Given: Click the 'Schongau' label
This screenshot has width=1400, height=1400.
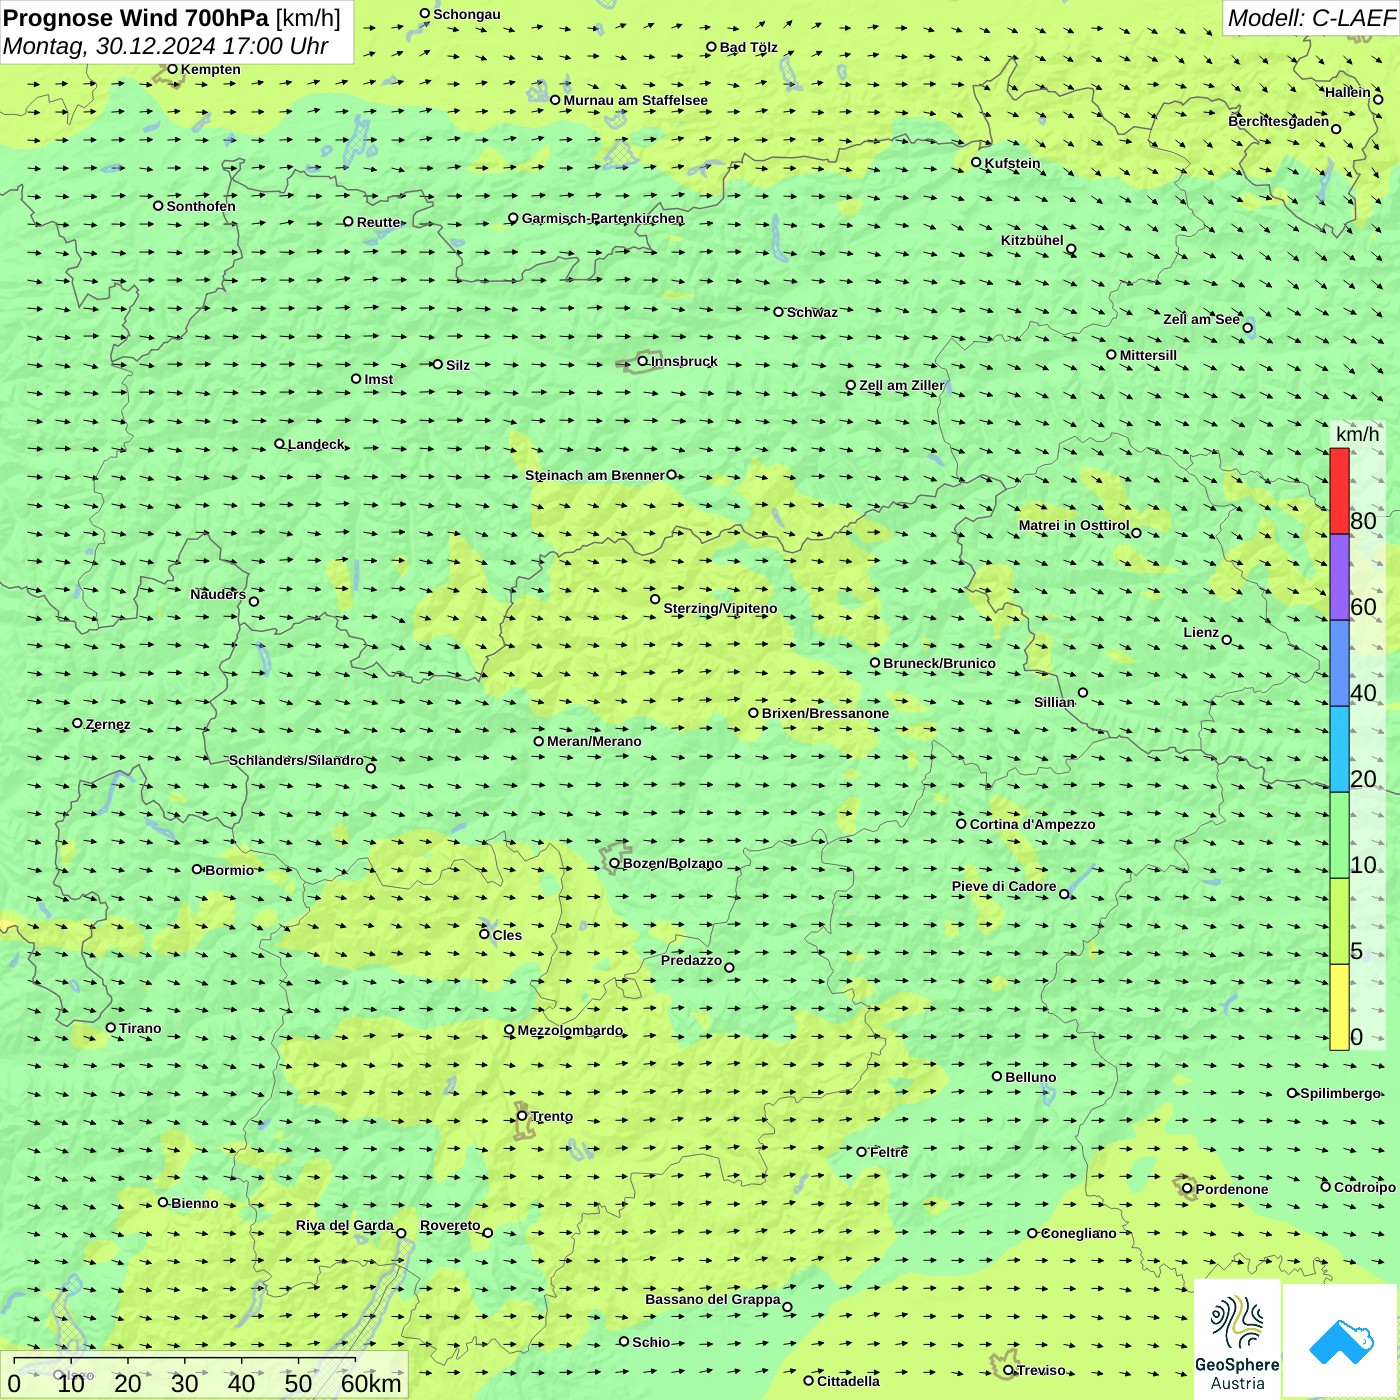Looking at the screenshot, I should [467, 14].
